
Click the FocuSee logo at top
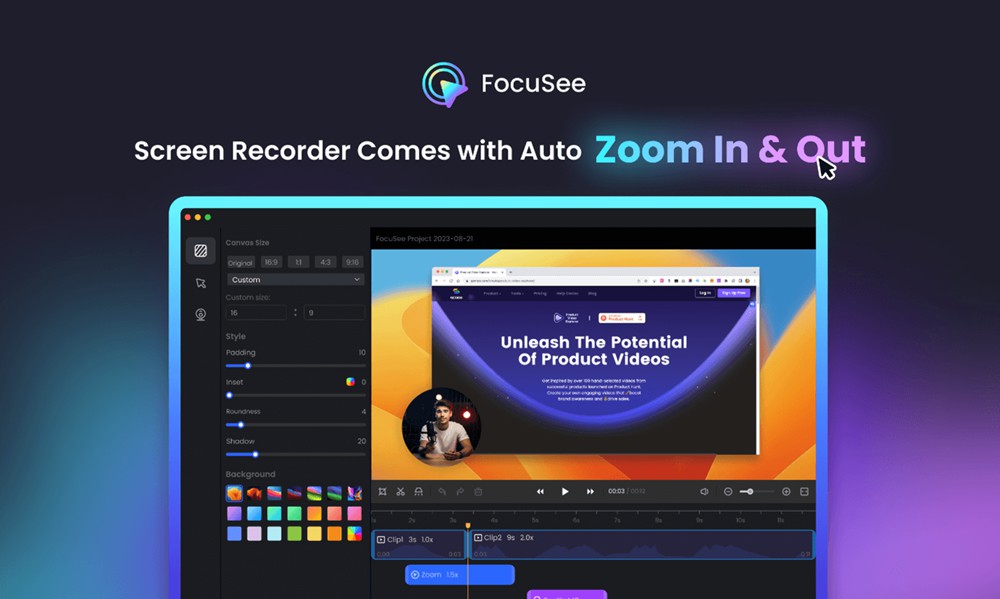(x=504, y=84)
